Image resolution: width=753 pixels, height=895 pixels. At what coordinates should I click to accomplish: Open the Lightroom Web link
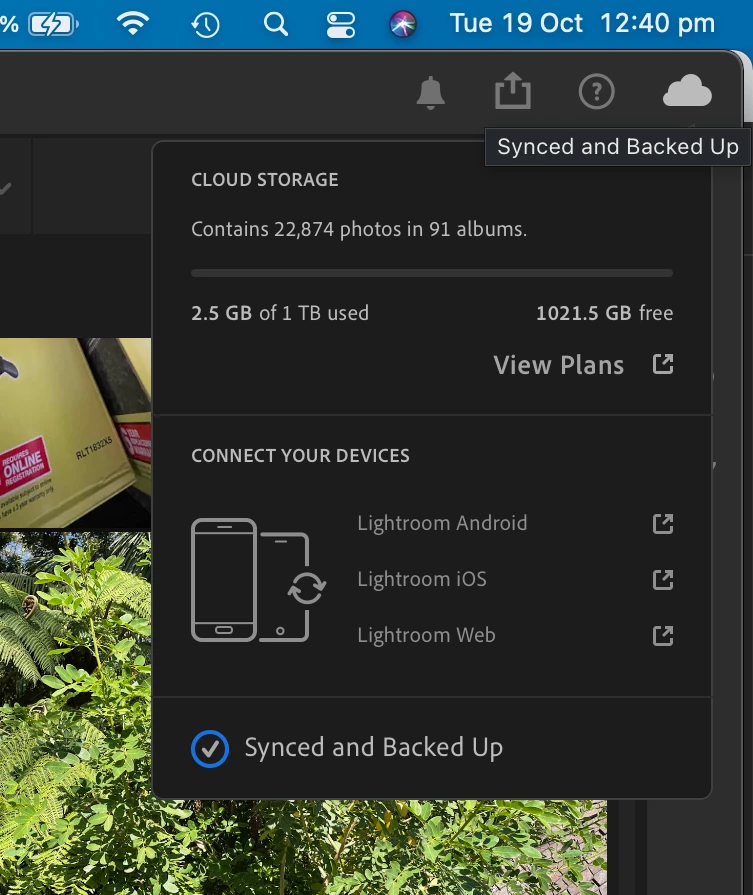tap(426, 635)
